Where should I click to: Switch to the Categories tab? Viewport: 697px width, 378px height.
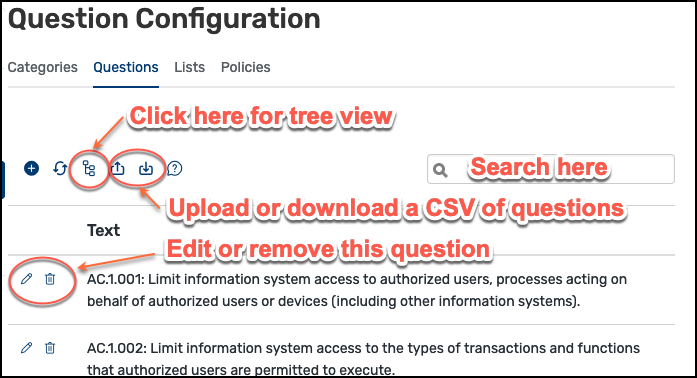pyautogui.click(x=43, y=67)
